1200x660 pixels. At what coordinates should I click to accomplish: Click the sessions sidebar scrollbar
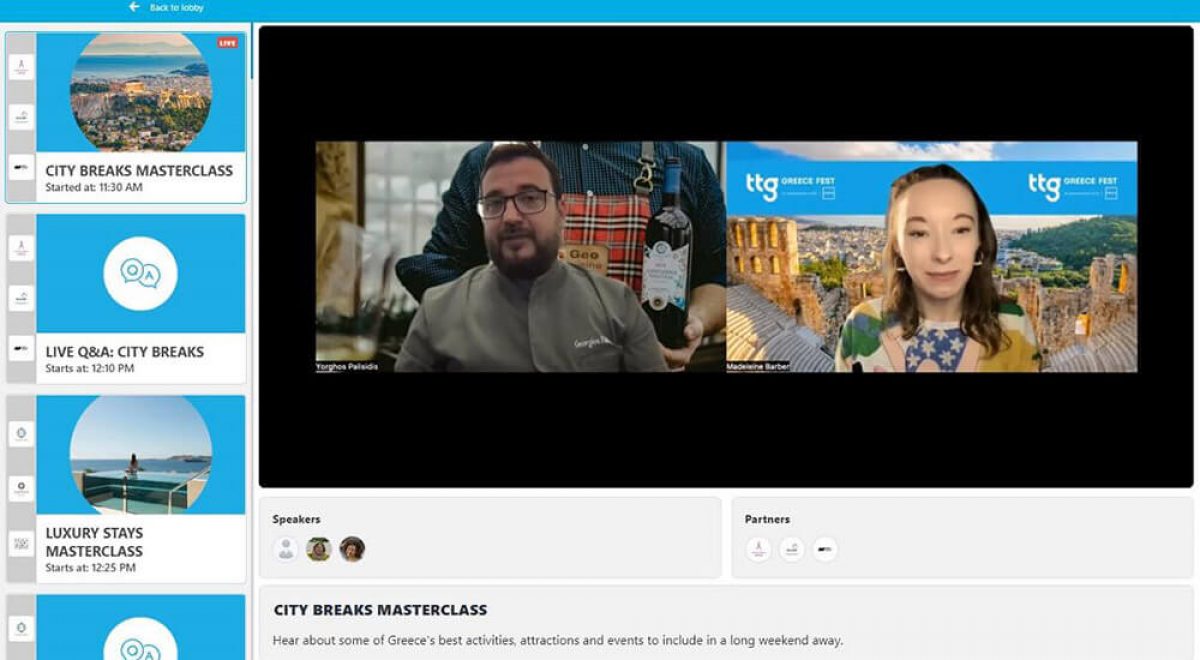click(x=251, y=50)
